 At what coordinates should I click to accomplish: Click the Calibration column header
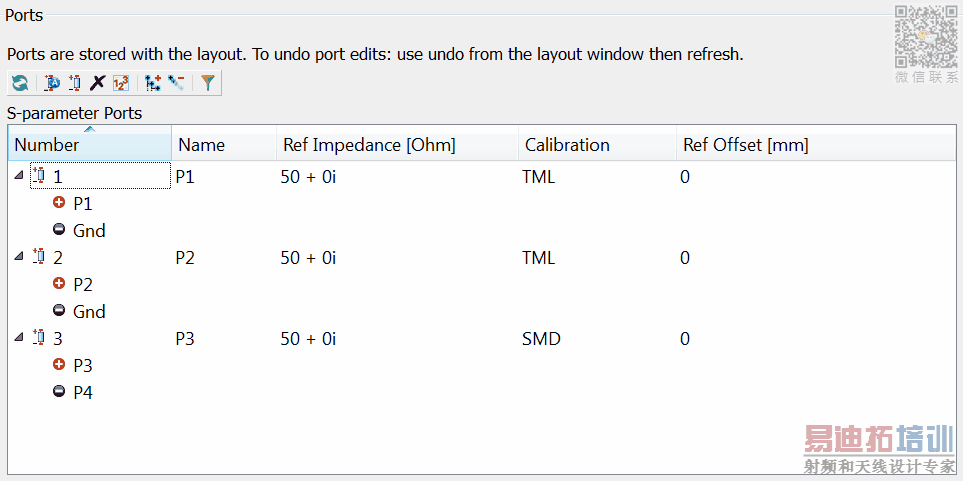pyautogui.click(x=567, y=145)
